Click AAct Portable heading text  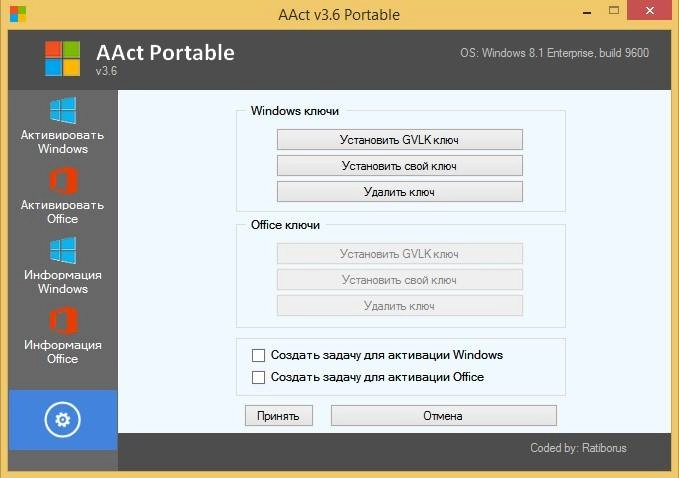165,52
